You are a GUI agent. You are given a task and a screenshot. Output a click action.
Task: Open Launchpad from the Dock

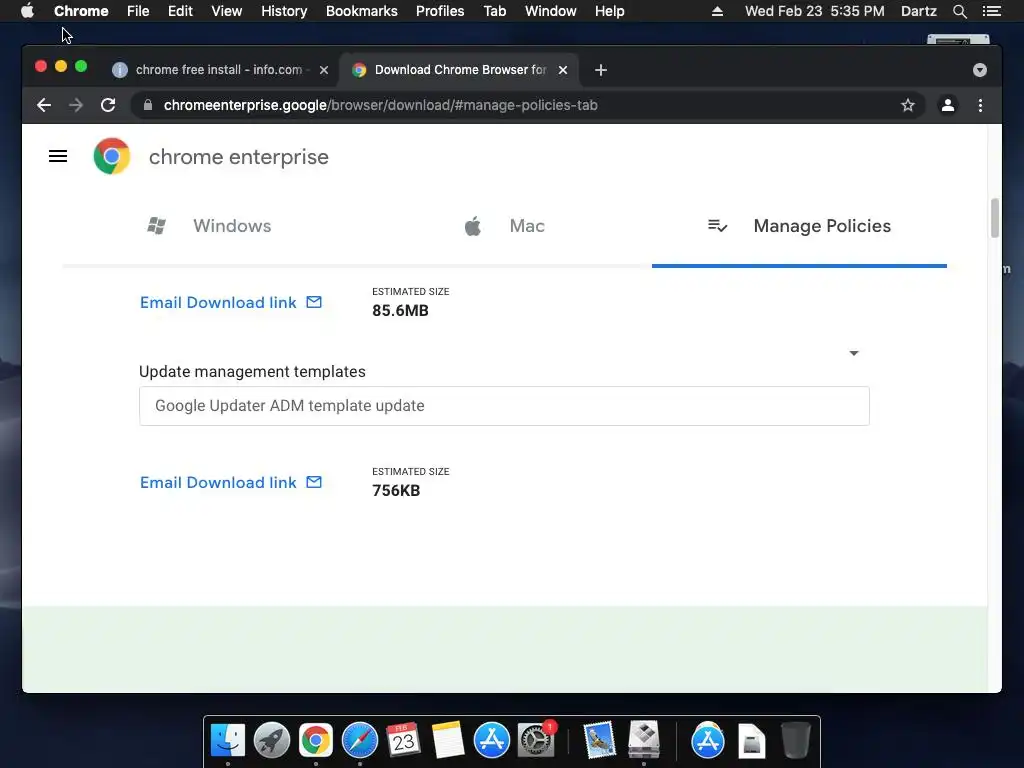click(272, 741)
